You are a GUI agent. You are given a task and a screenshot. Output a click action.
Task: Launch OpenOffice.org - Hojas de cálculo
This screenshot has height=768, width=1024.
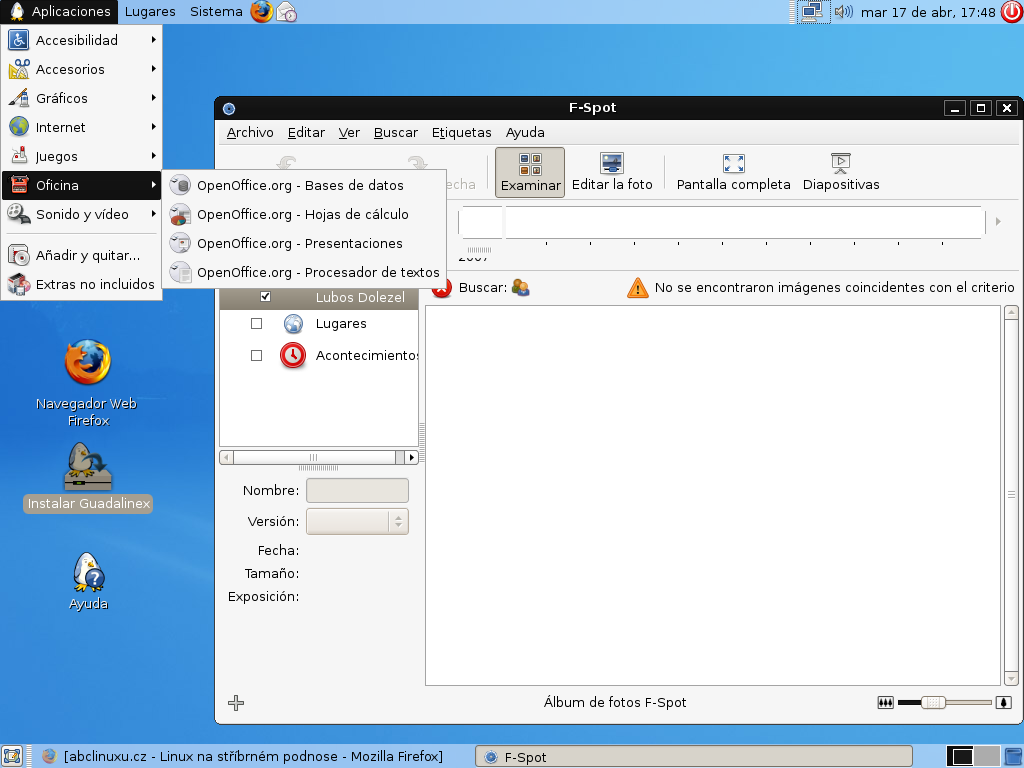coord(304,214)
